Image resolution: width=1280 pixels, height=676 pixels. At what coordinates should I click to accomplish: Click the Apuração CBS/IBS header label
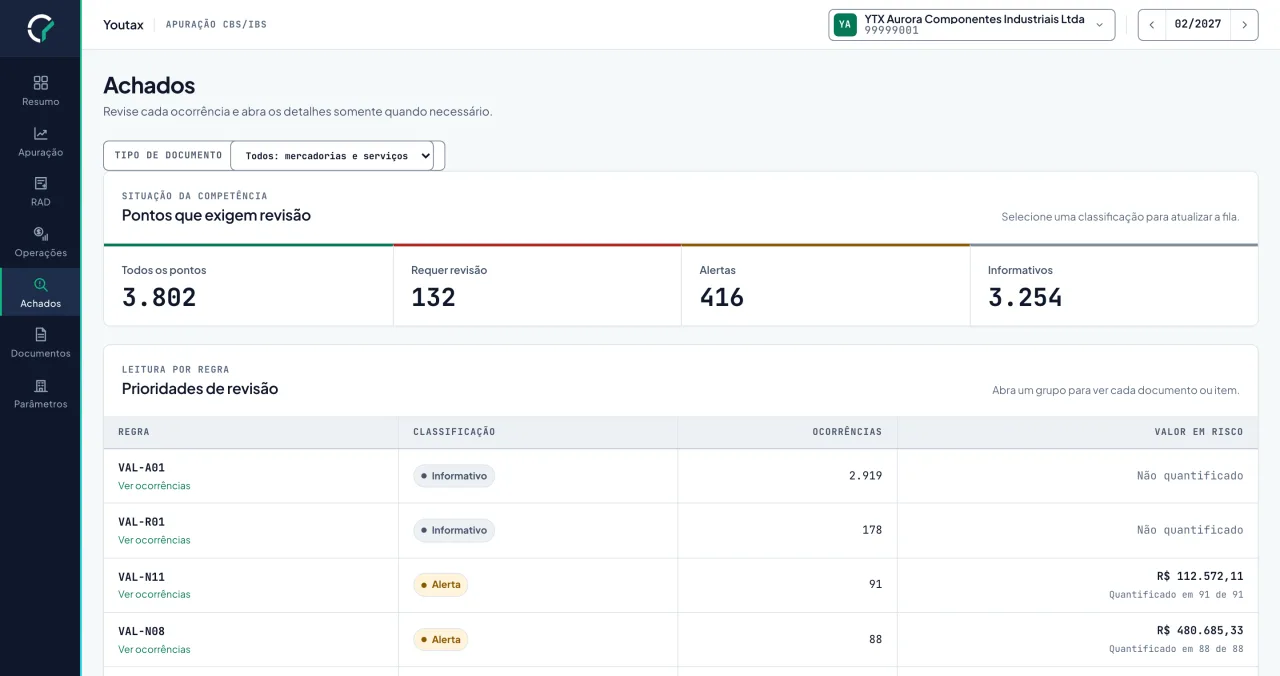[216, 25]
